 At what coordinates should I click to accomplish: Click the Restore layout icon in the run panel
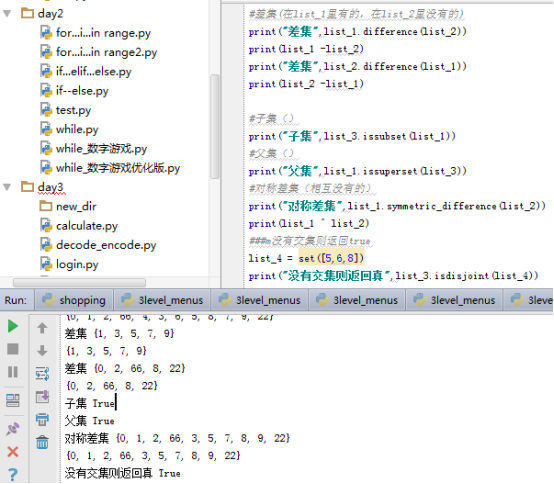[13, 400]
